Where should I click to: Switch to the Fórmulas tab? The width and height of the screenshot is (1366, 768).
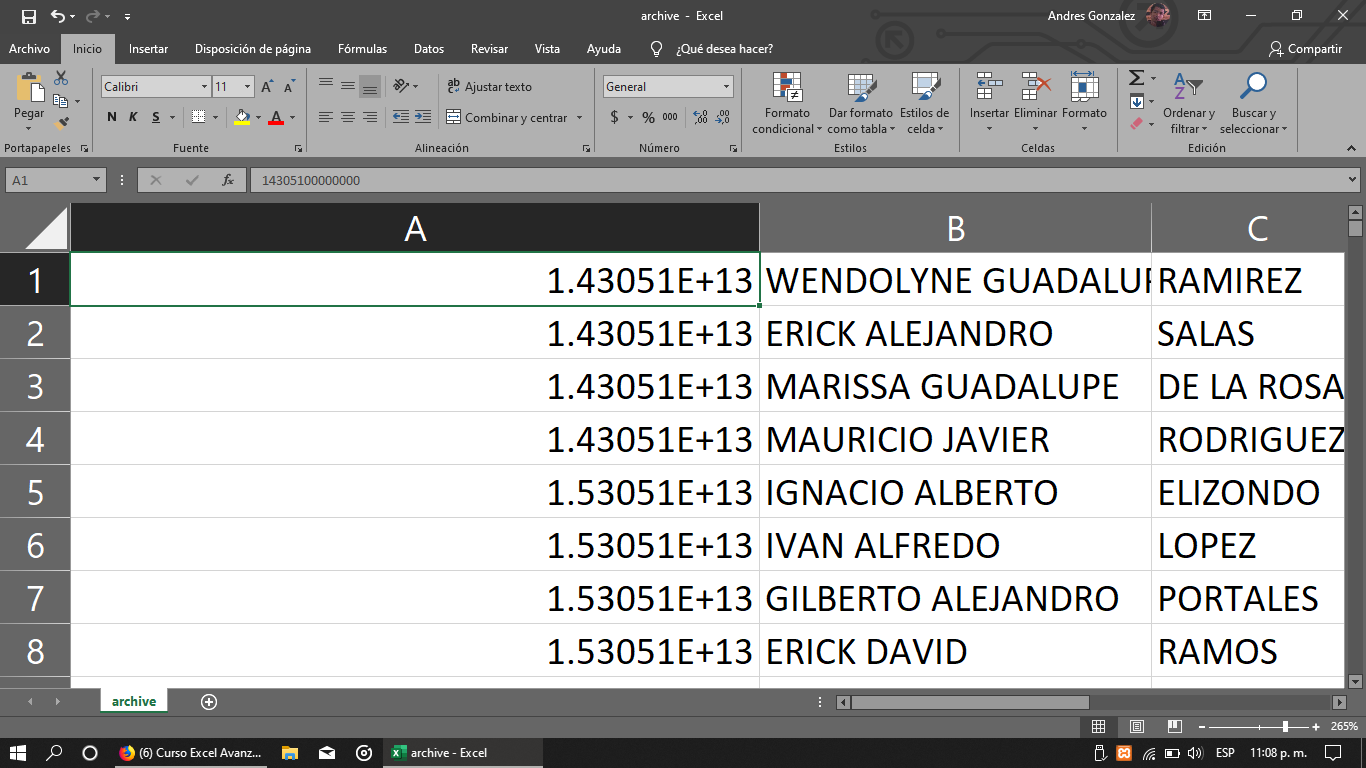pos(362,48)
